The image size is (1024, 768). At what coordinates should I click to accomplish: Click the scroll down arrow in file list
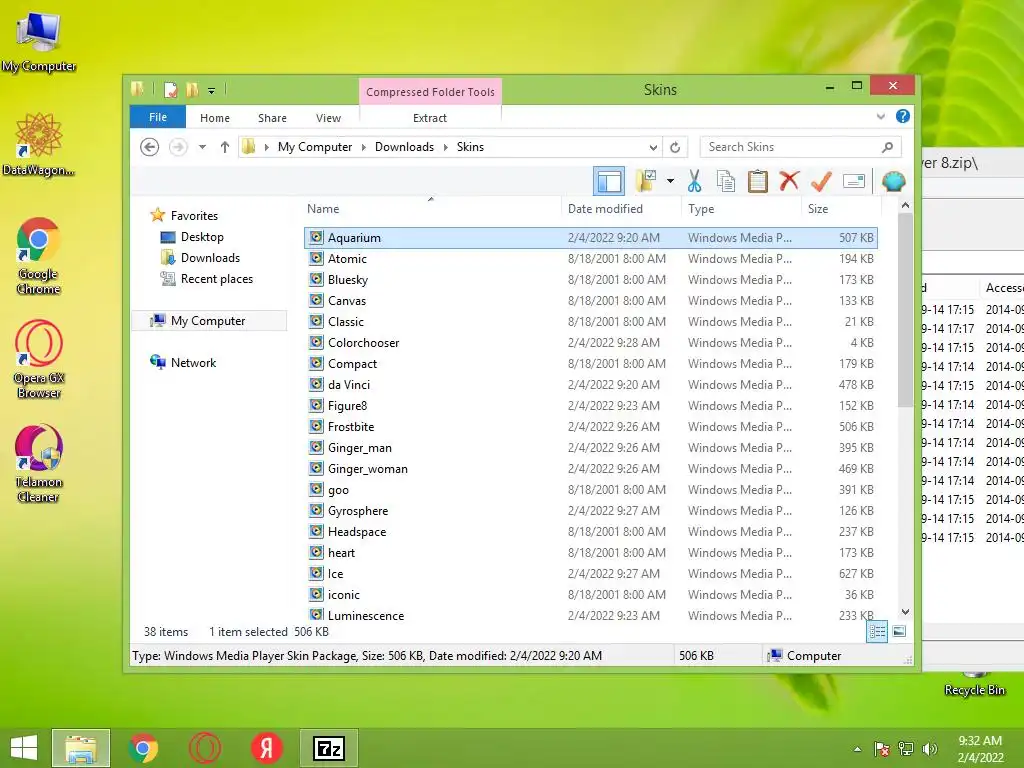point(905,612)
